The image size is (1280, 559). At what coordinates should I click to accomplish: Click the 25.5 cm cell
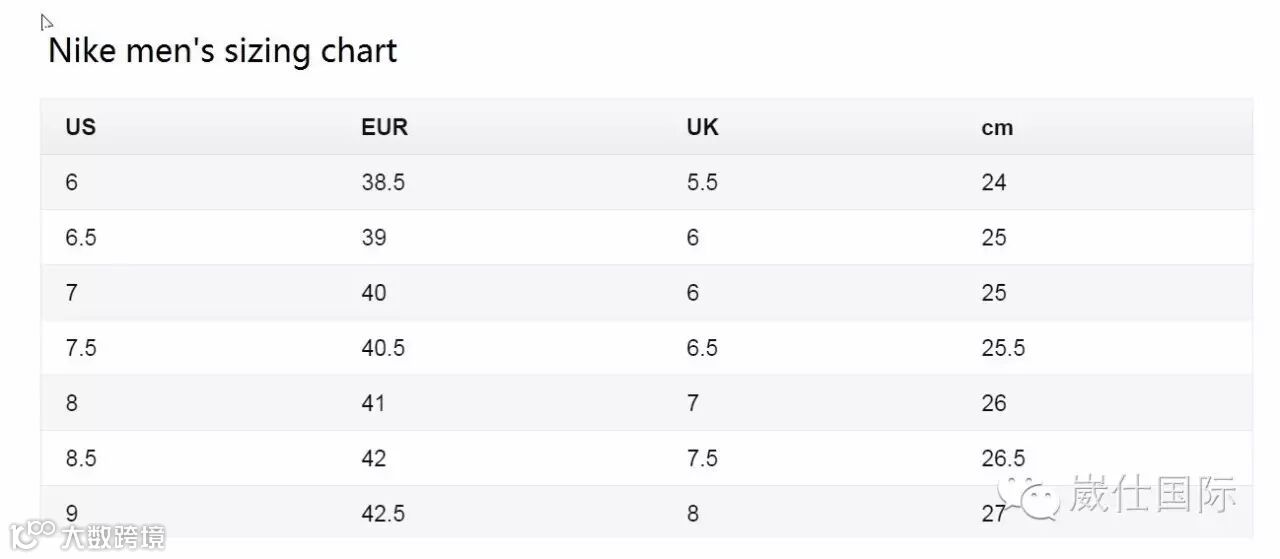click(1003, 348)
